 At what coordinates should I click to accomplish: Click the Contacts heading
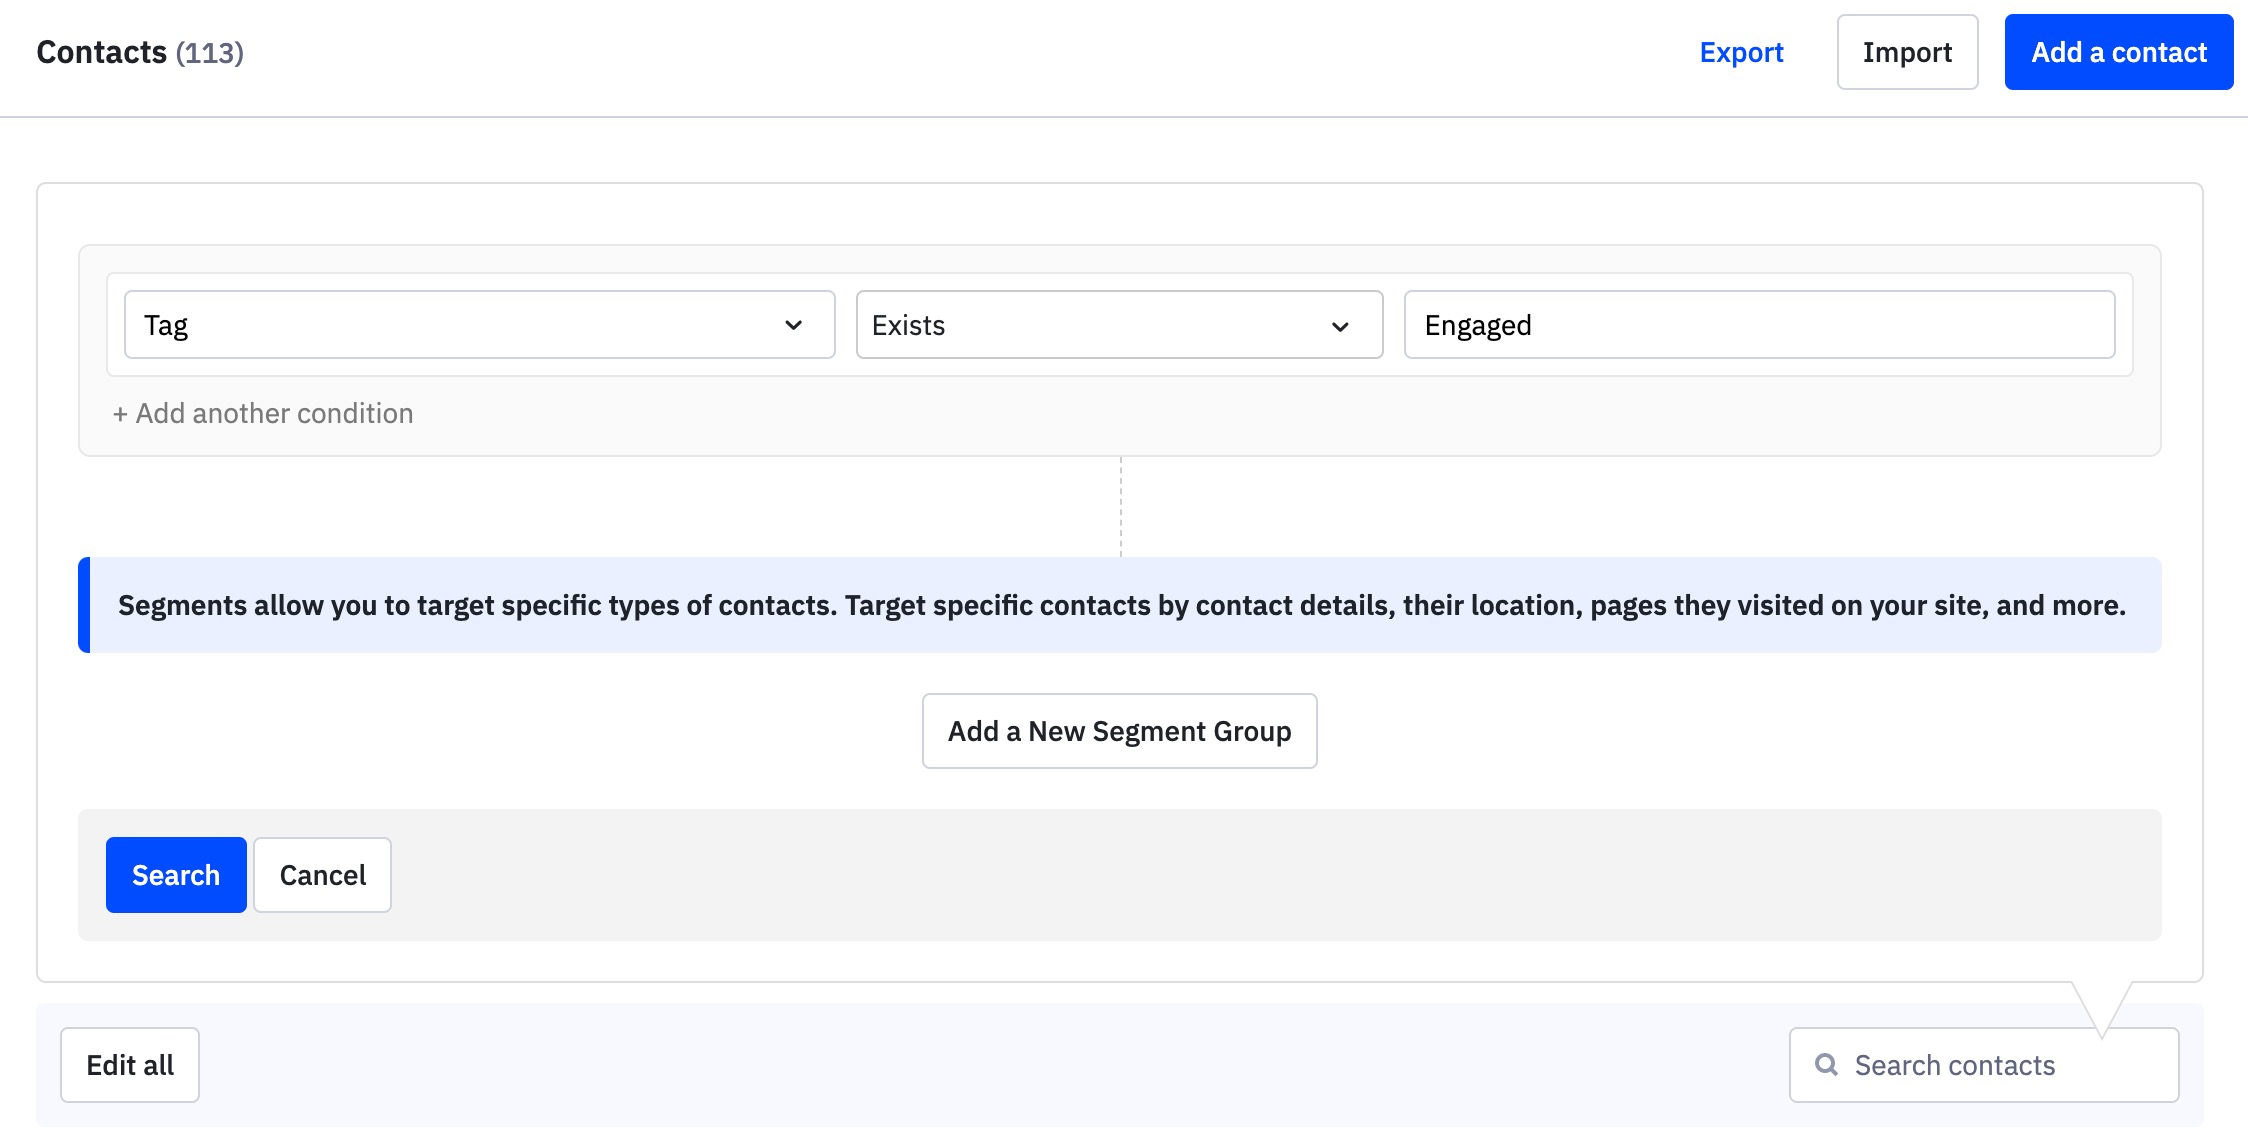(100, 51)
